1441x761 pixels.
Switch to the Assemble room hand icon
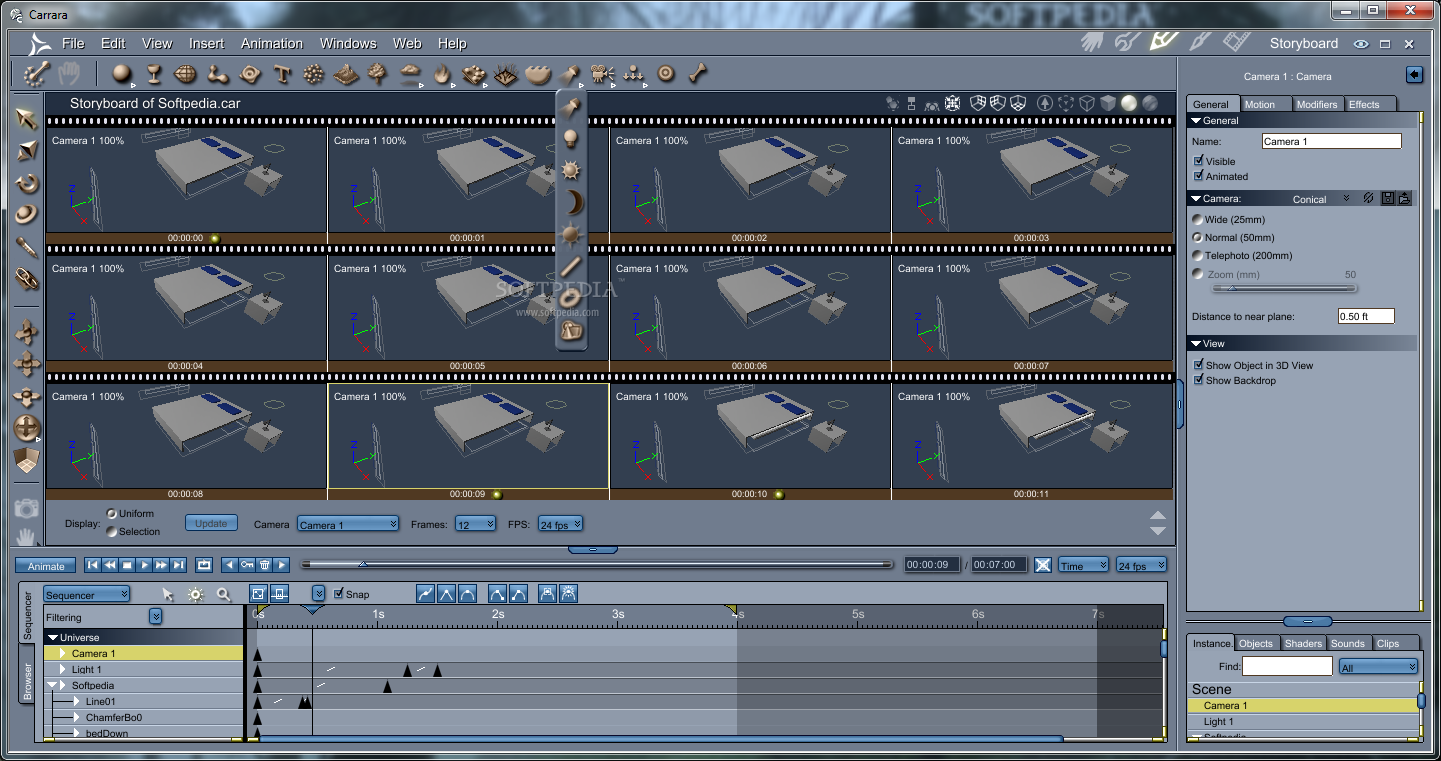1093,42
